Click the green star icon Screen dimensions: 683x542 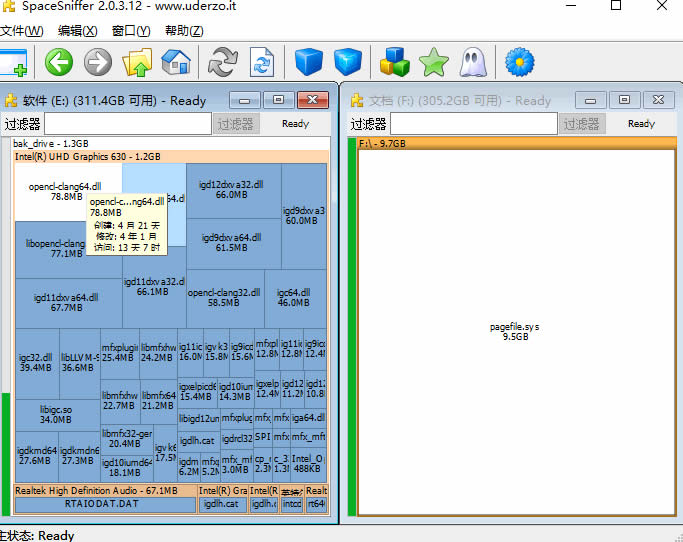[434, 63]
